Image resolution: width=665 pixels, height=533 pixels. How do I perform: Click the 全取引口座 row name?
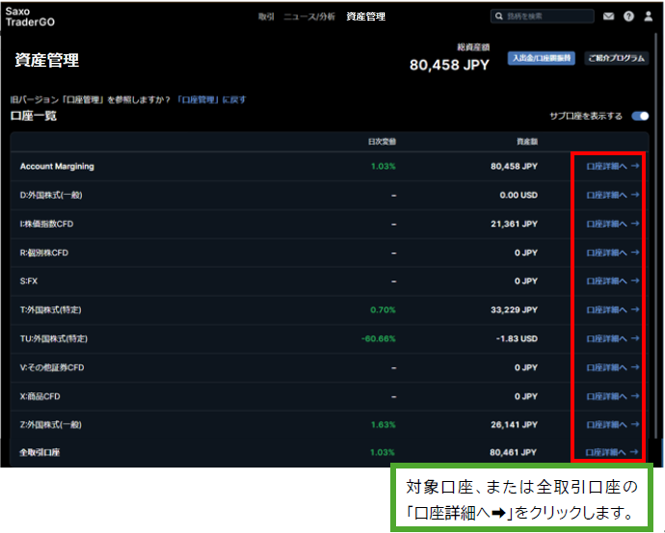pyautogui.click(x=39, y=452)
